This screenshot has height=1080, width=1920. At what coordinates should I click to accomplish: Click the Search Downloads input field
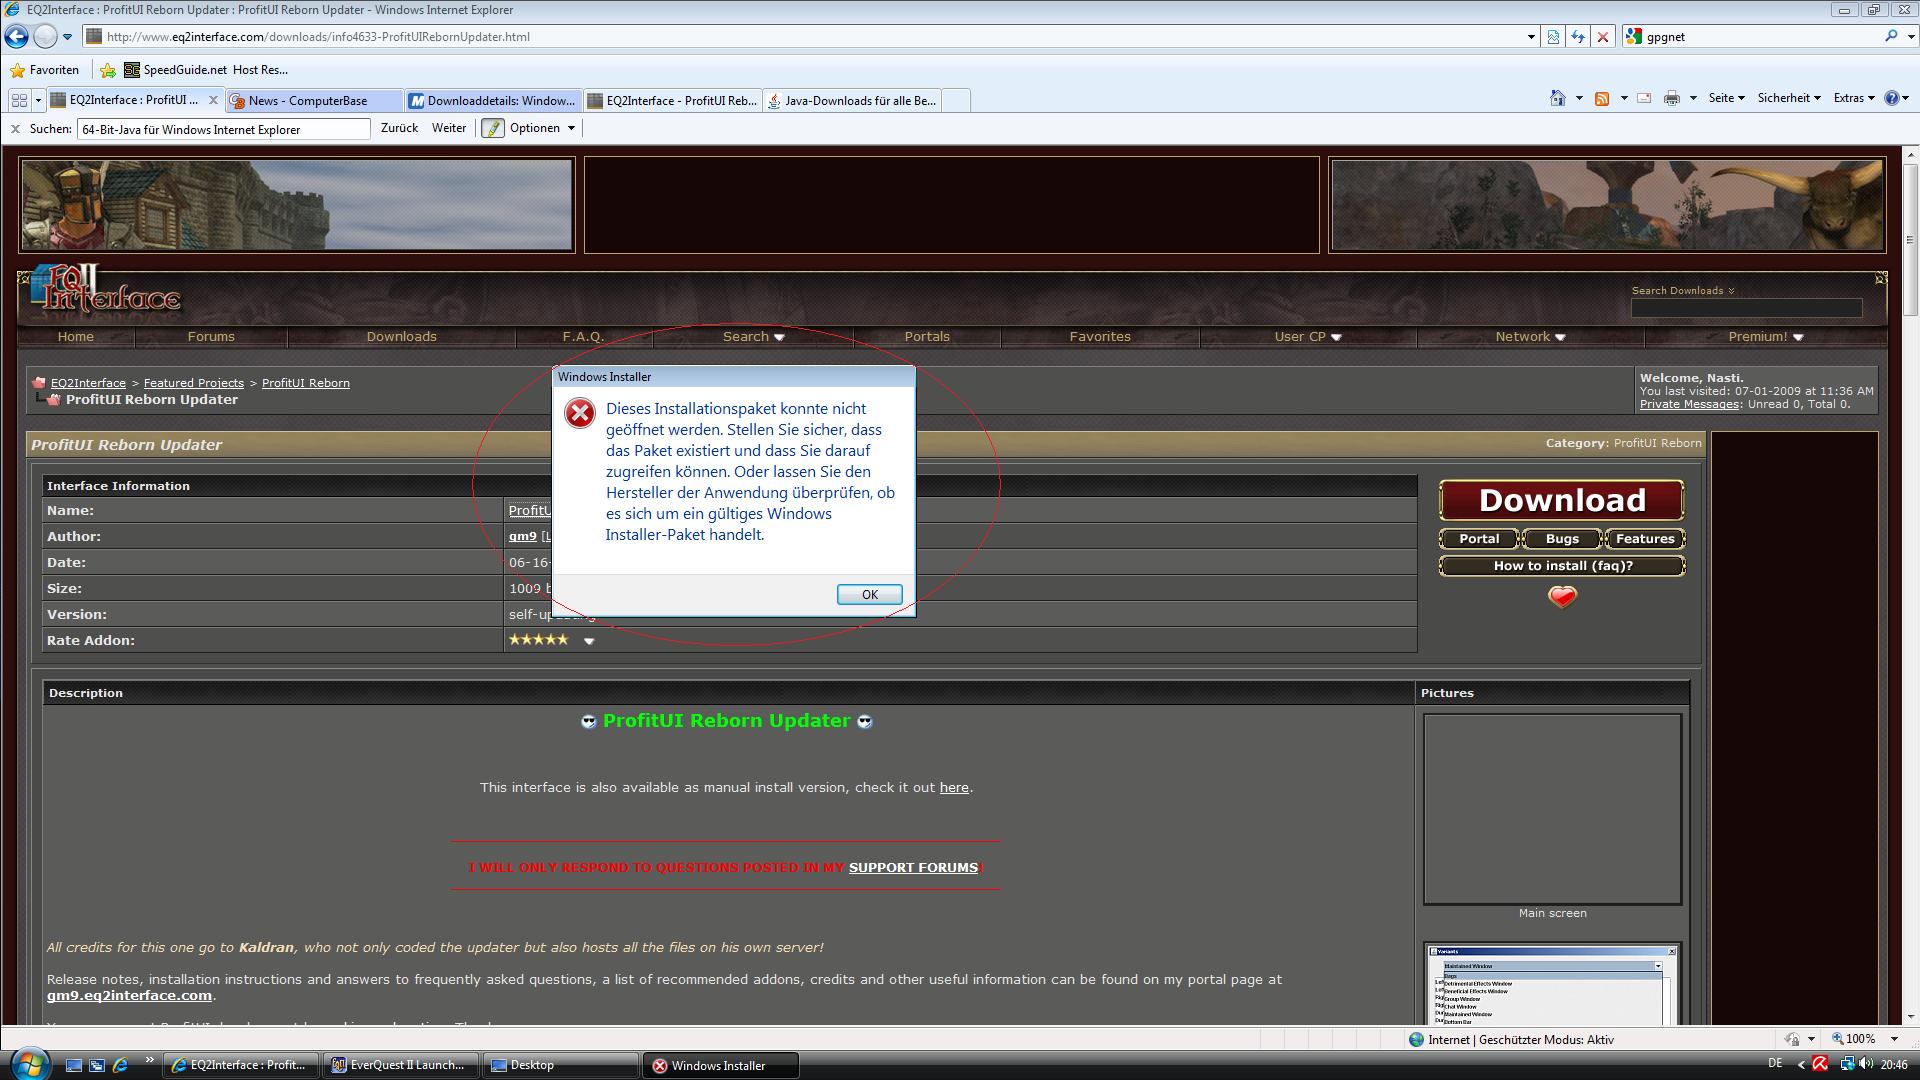point(1746,308)
